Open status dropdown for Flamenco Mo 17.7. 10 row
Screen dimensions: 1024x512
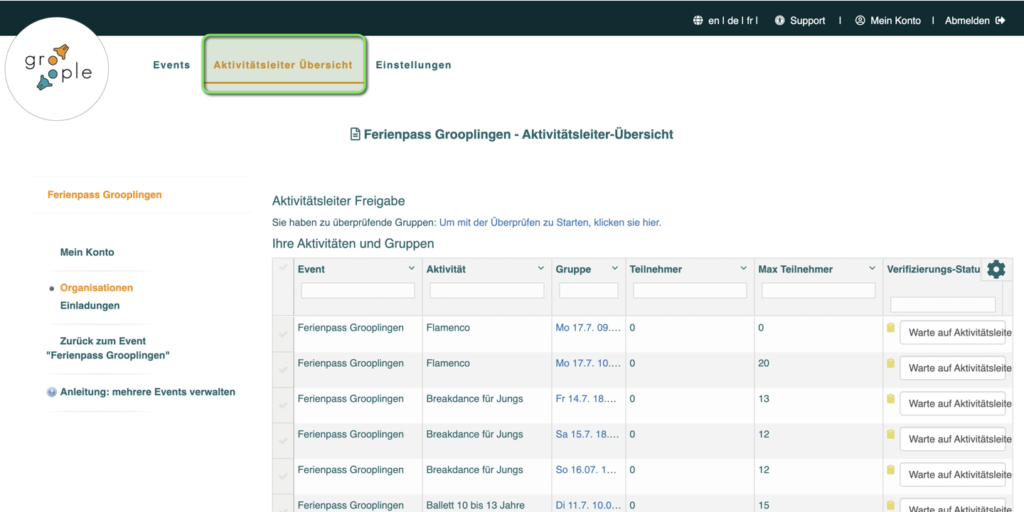955,368
